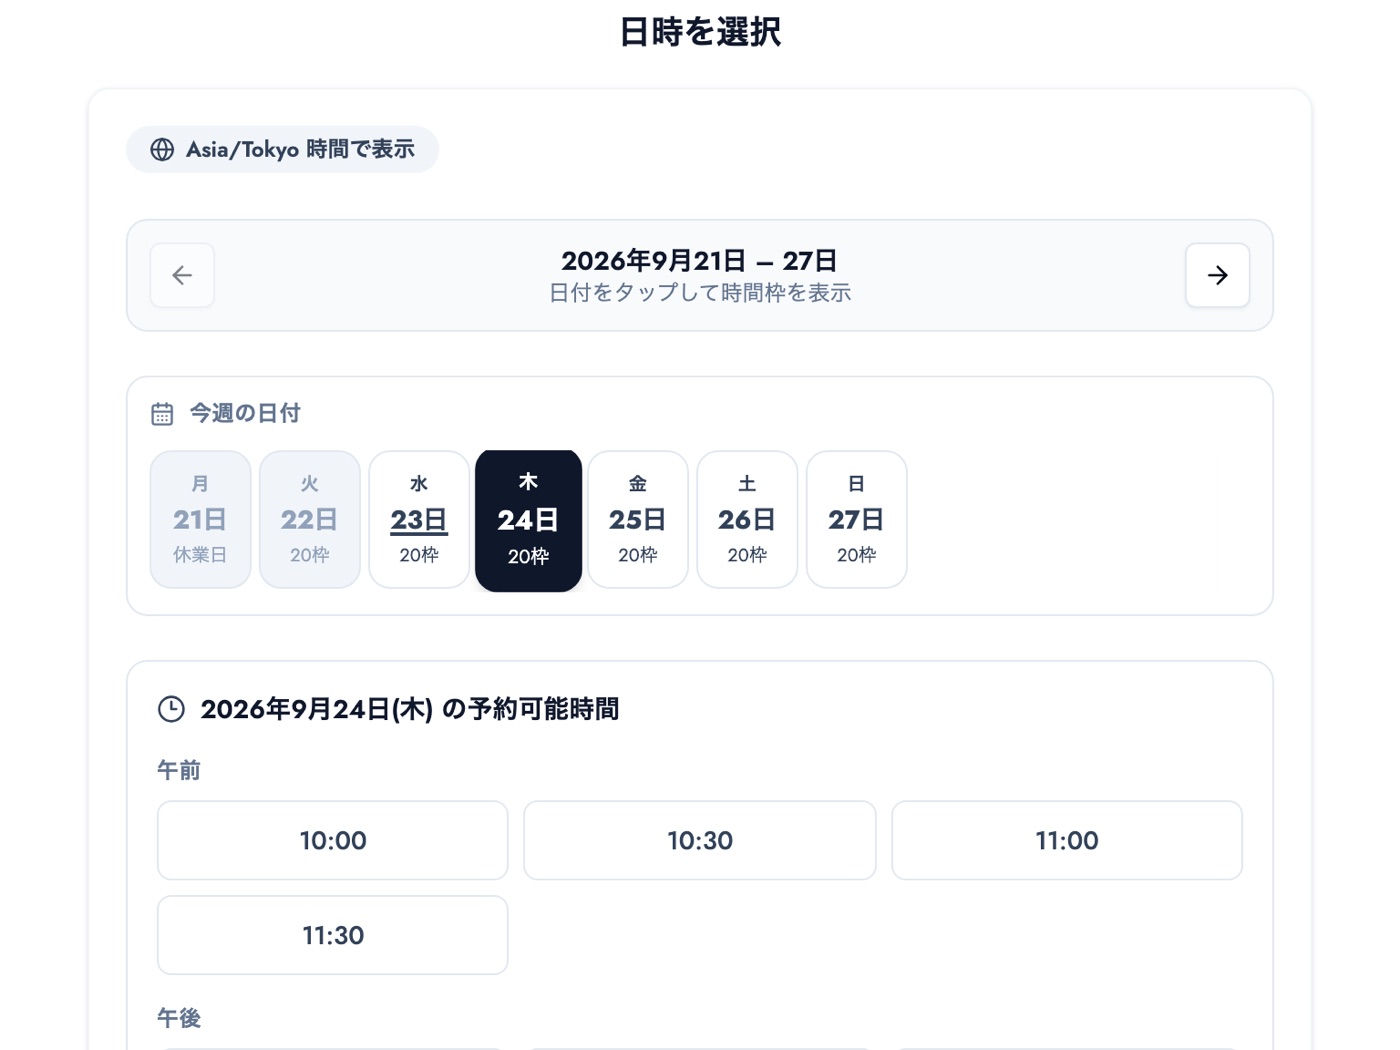Viewport: 1400px width, 1050px height.
Task: Click the closed Monday 21日 card
Action: pyautogui.click(x=200, y=520)
